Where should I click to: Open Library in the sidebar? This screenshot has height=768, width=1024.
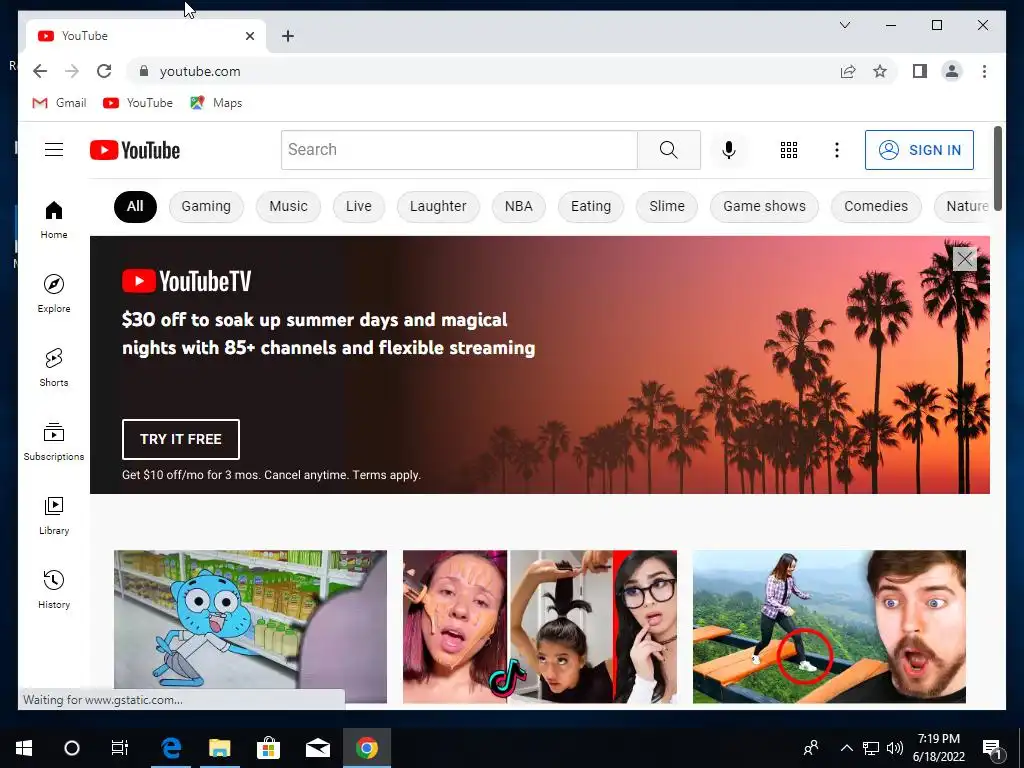click(x=54, y=515)
